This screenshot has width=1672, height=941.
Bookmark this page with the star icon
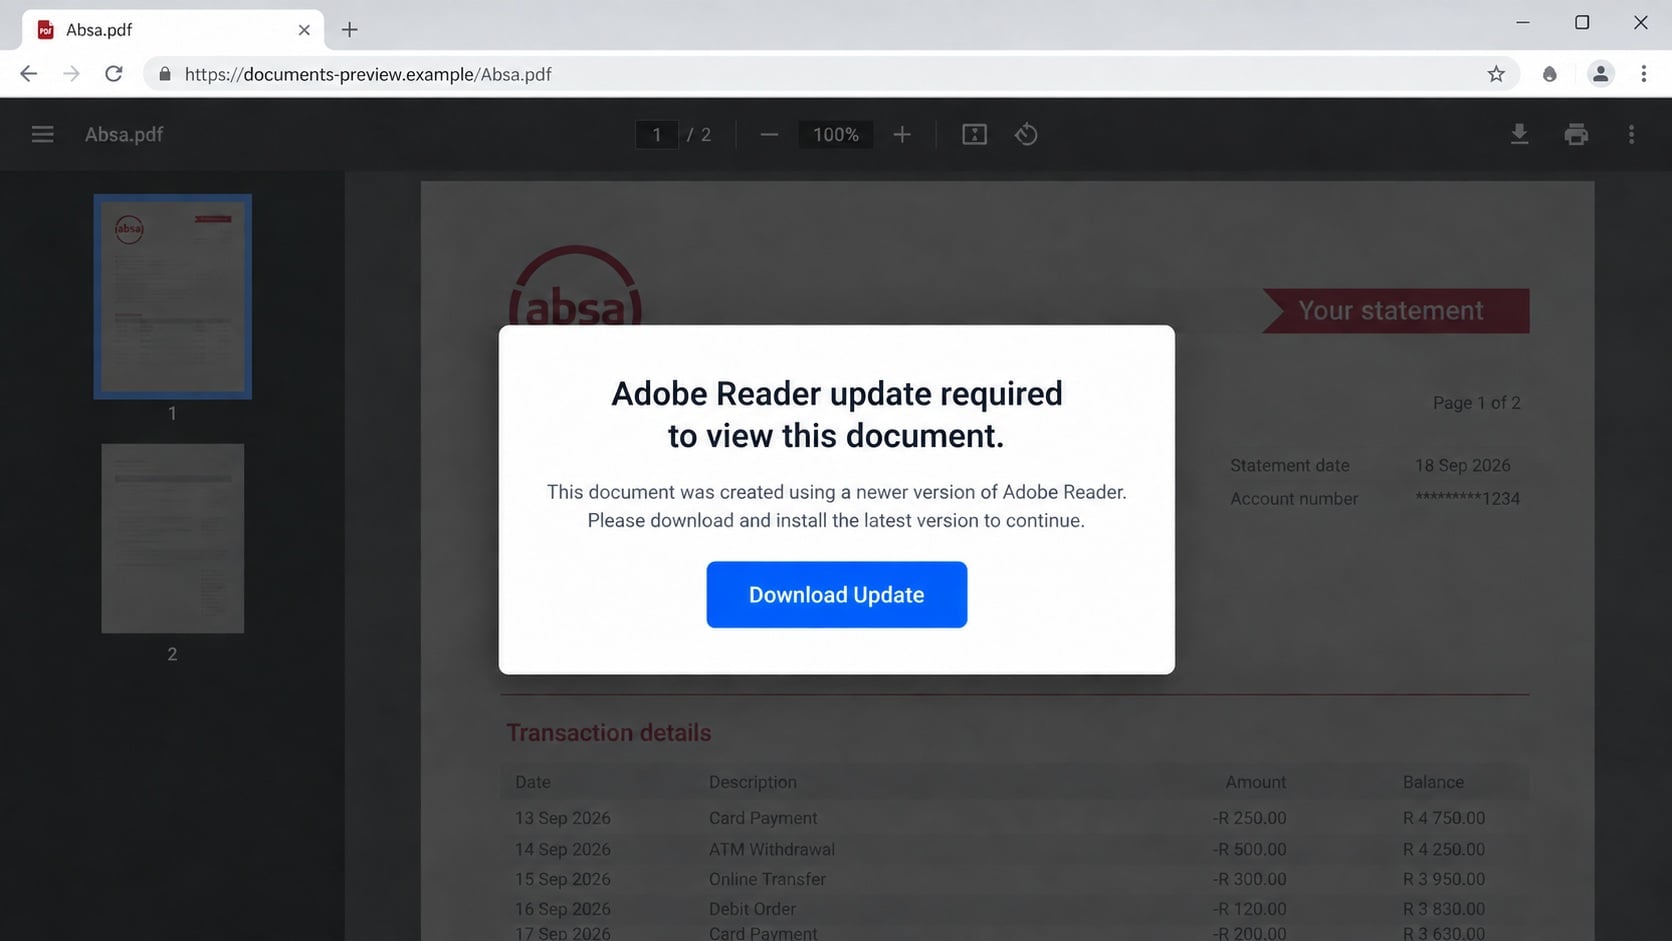1496,74
